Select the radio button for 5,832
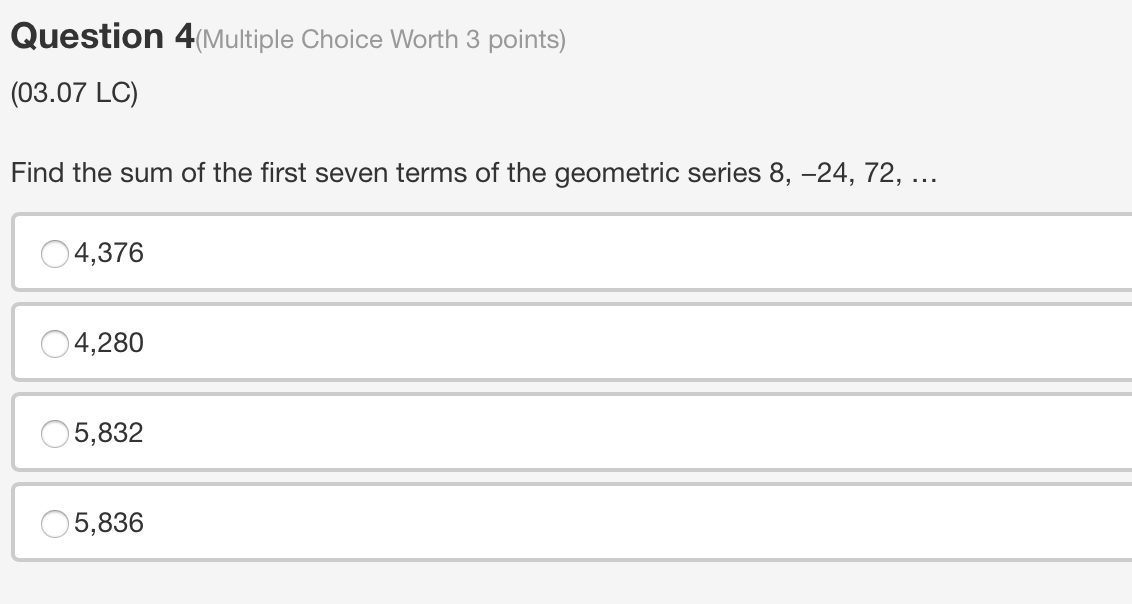This screenshot has height=604, width=1132. 54,433
